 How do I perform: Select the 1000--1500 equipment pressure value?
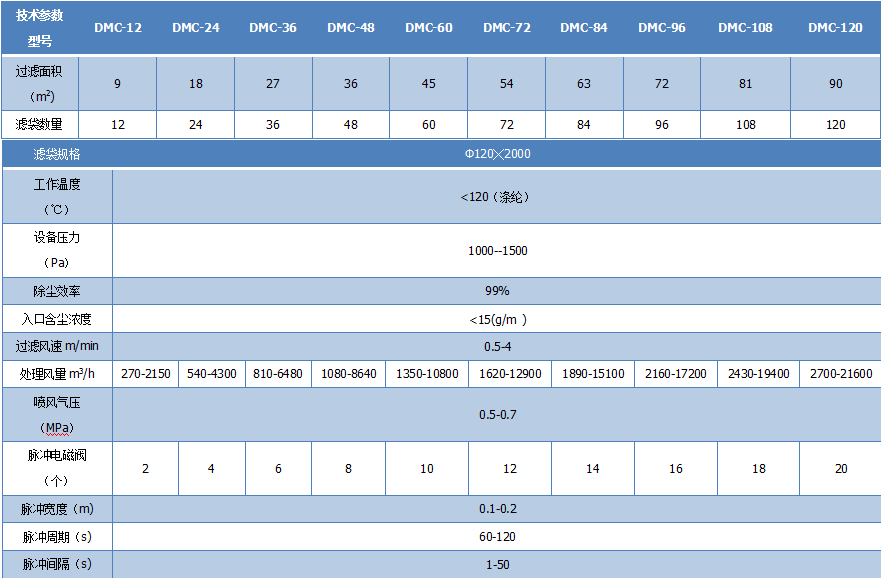coord(497,250)
